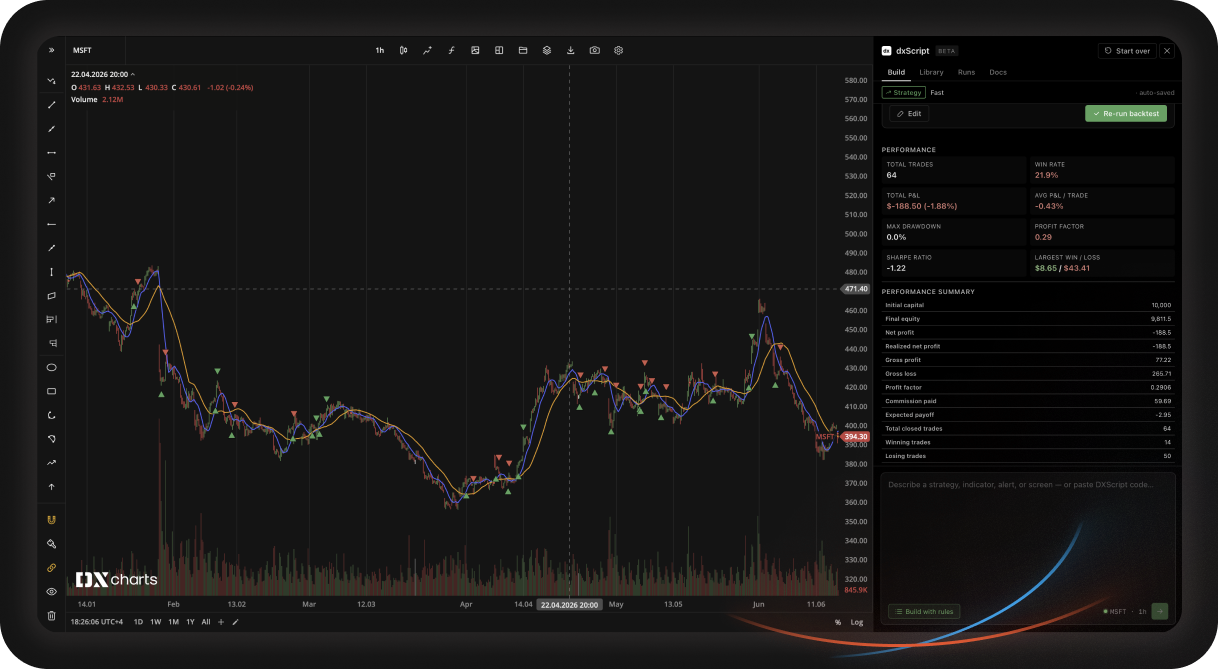Viewport: 1218px width, 669px height.
Task: Click the Start over button
Action: (1126, 50)
